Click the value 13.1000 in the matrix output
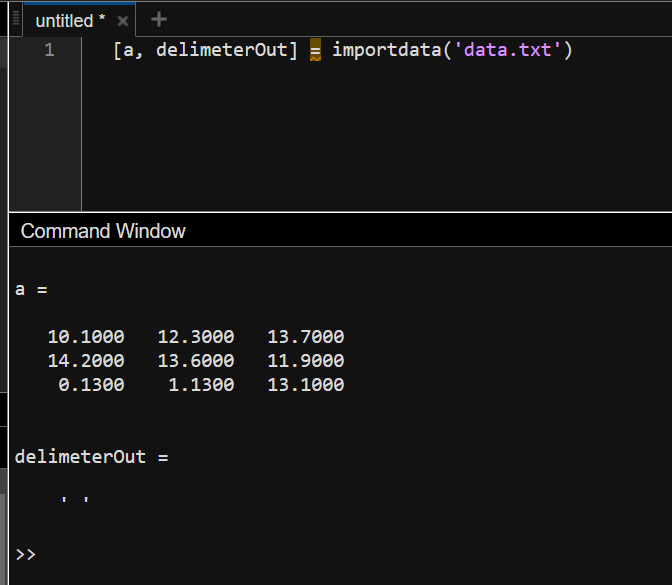 click(x=305, y=385)
